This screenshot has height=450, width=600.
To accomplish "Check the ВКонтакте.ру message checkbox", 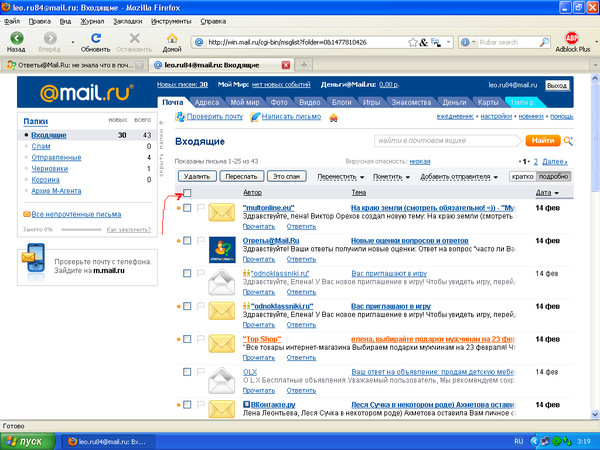I will click(x=187, y=404).
